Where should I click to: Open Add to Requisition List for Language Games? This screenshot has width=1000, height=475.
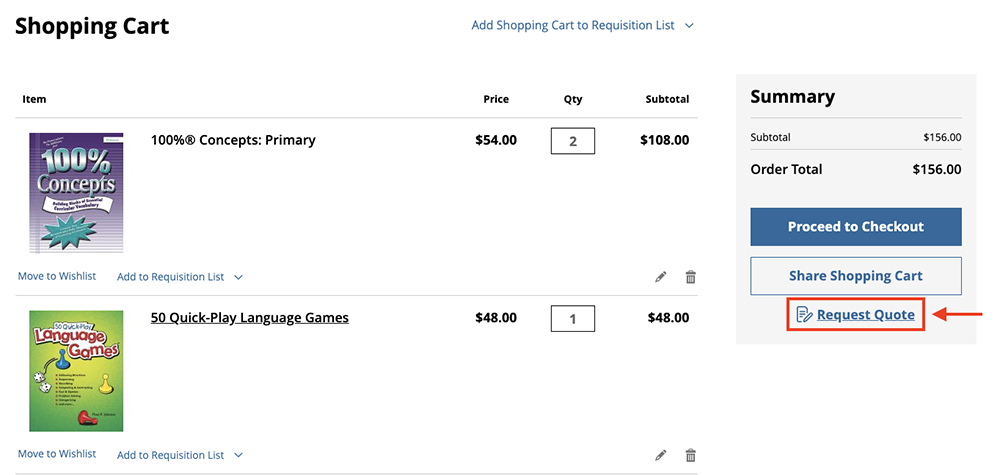tap(179, 455)
